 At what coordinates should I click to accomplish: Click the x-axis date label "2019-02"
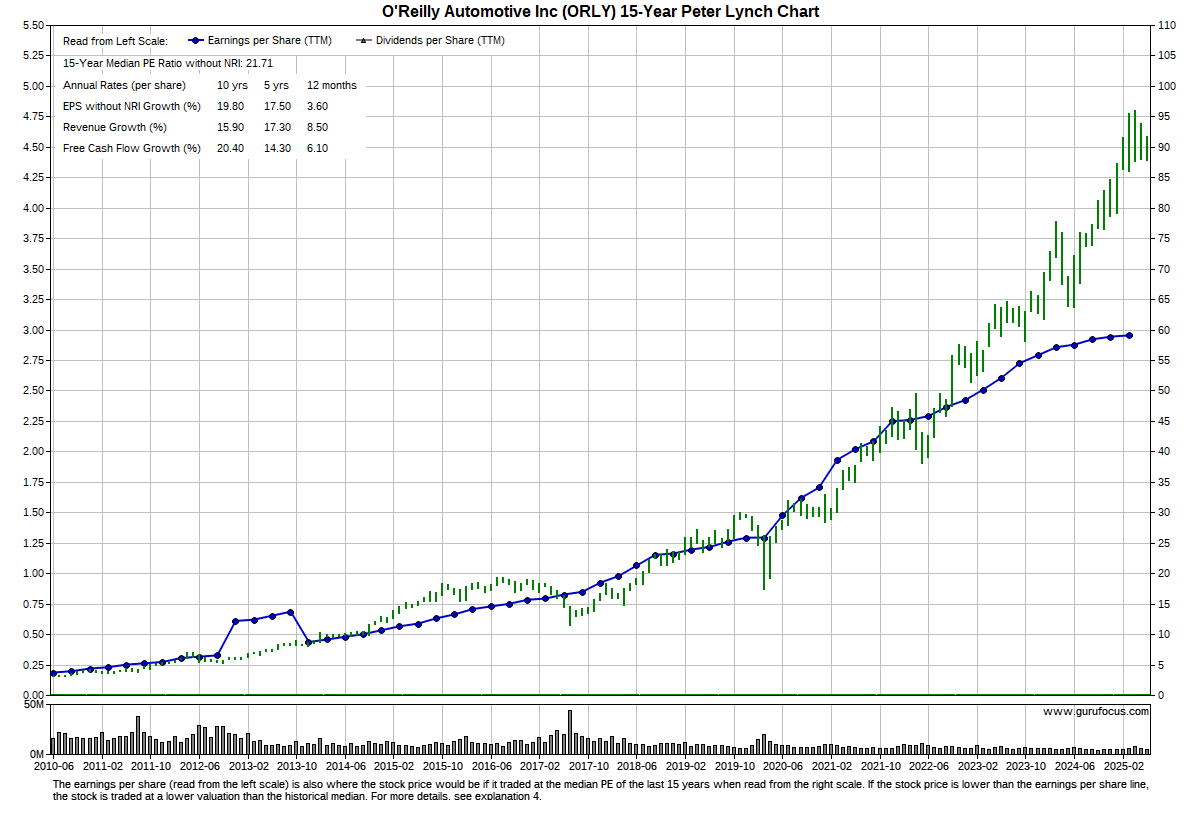pyautogui.click(x=685, y=767)
